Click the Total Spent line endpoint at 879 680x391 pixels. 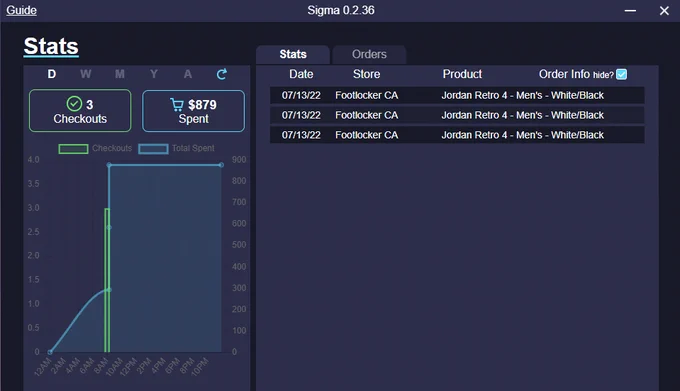[221, 165]
